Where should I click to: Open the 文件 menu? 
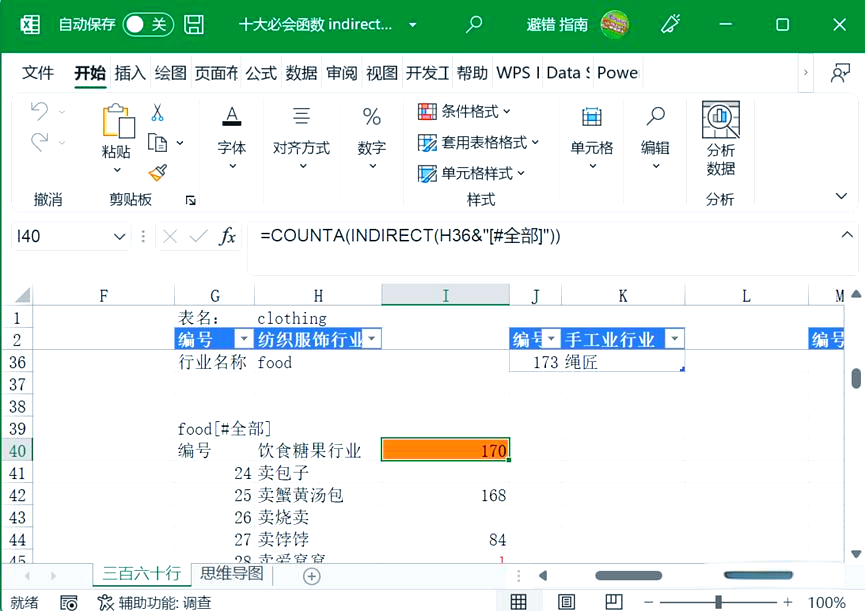38,73
